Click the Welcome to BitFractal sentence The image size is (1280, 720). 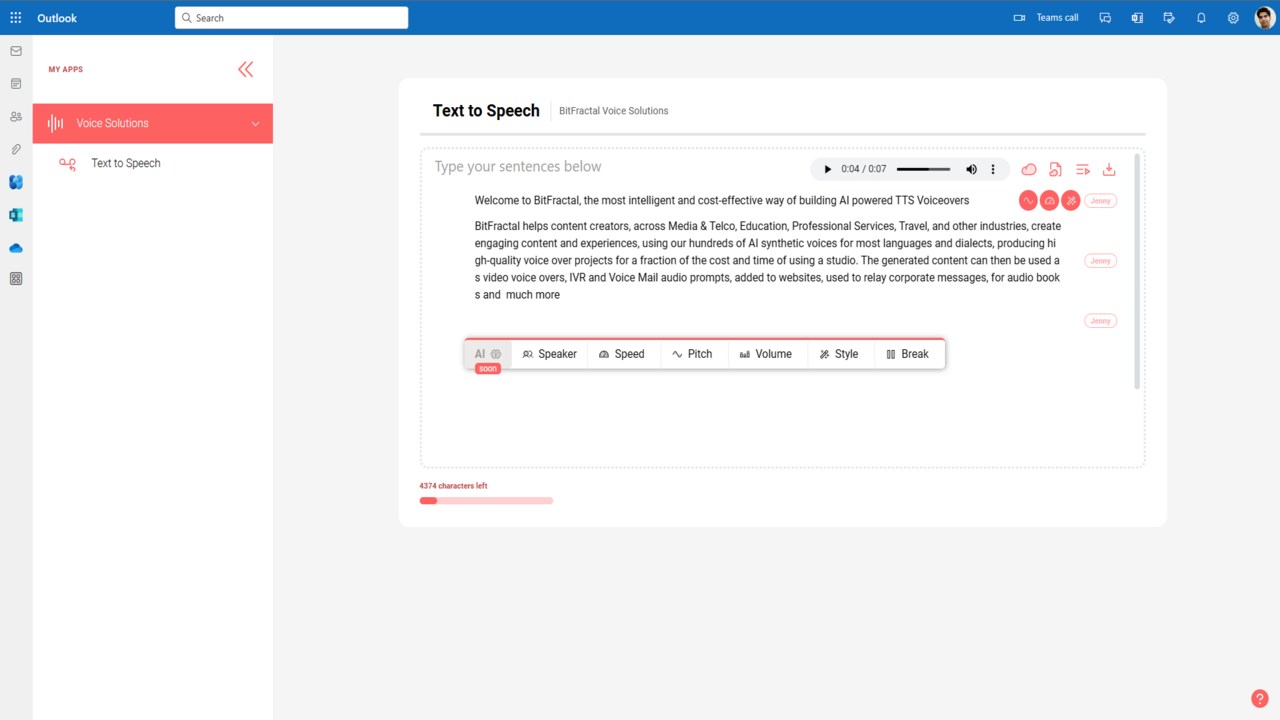tap(722, 201)
